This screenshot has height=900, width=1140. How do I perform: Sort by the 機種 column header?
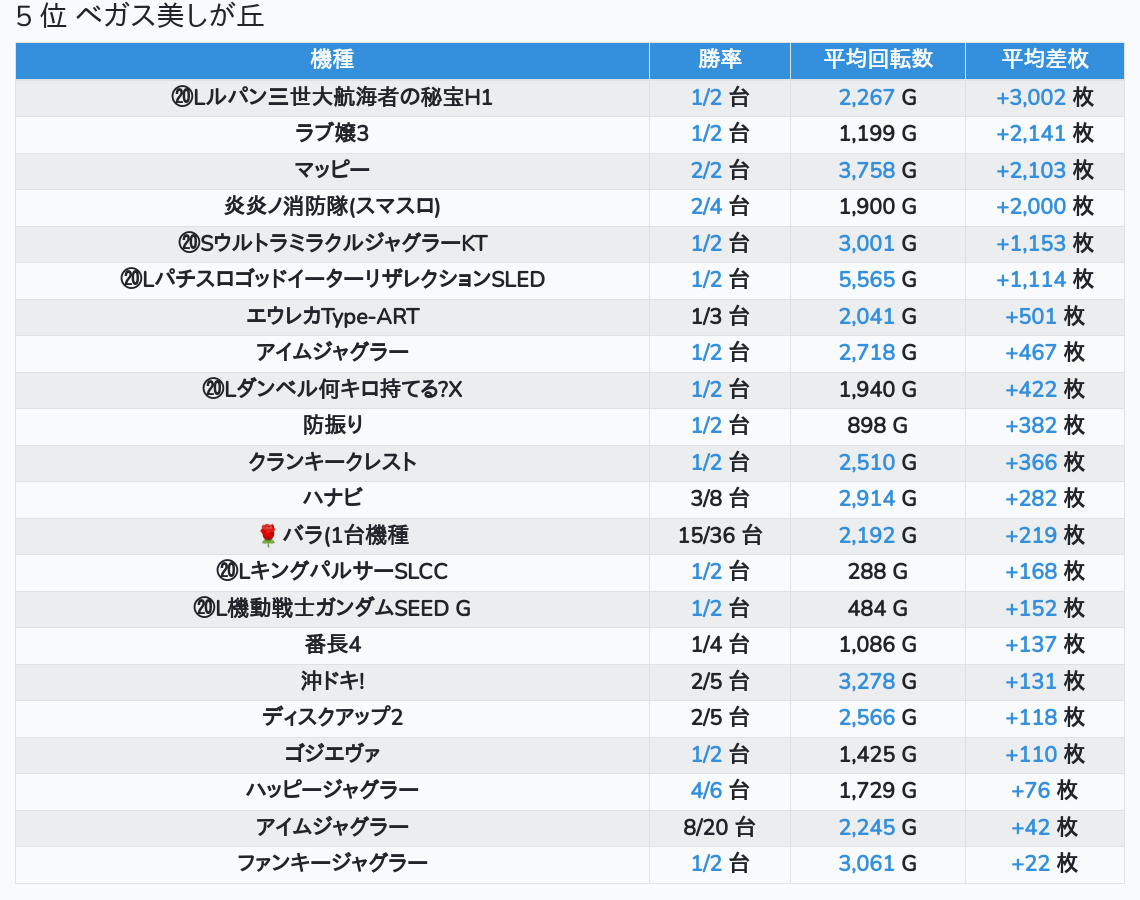click(332, 59)
